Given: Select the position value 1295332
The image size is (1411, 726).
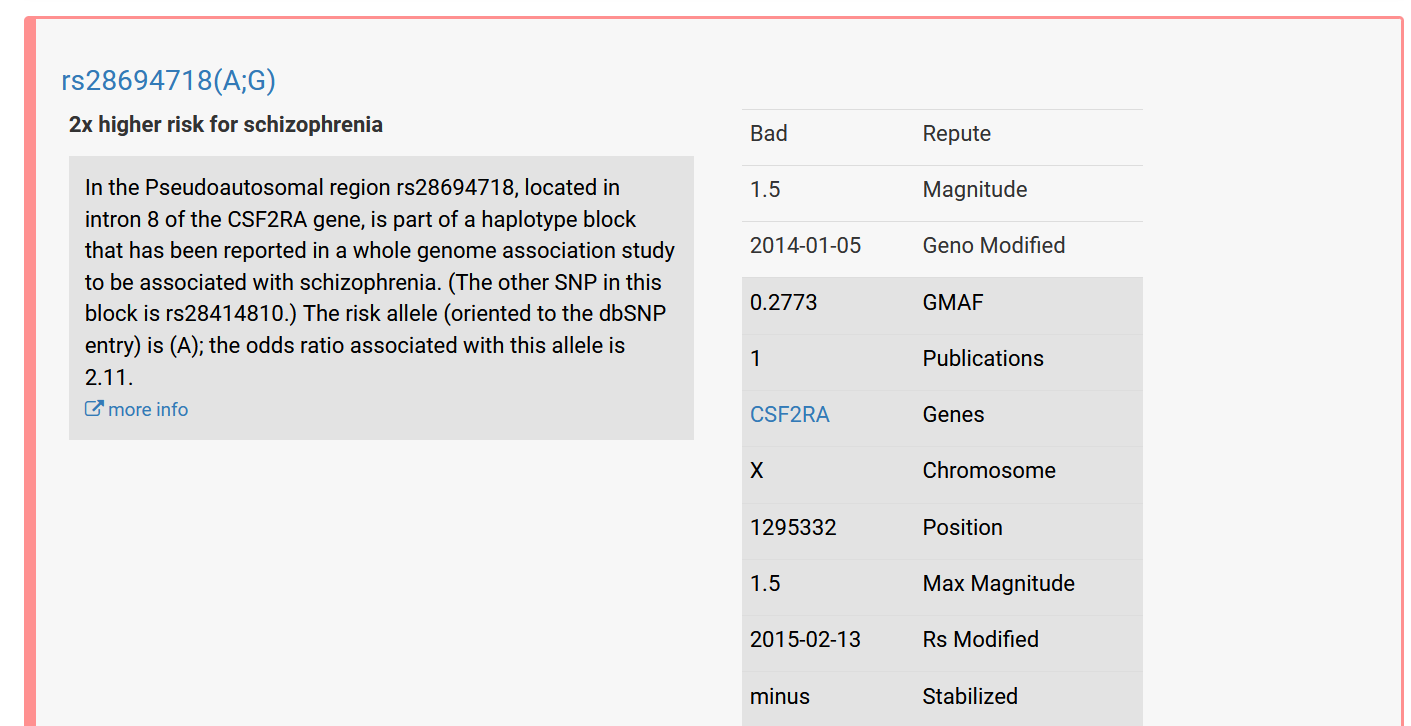Looking at the screenshot, I should pos(793,528).
